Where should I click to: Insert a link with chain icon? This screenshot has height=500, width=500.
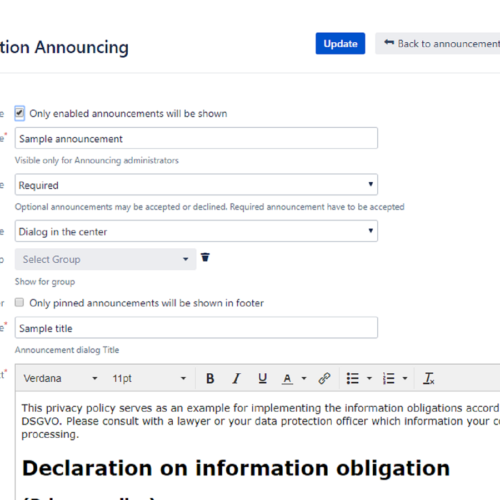[324, 378]
